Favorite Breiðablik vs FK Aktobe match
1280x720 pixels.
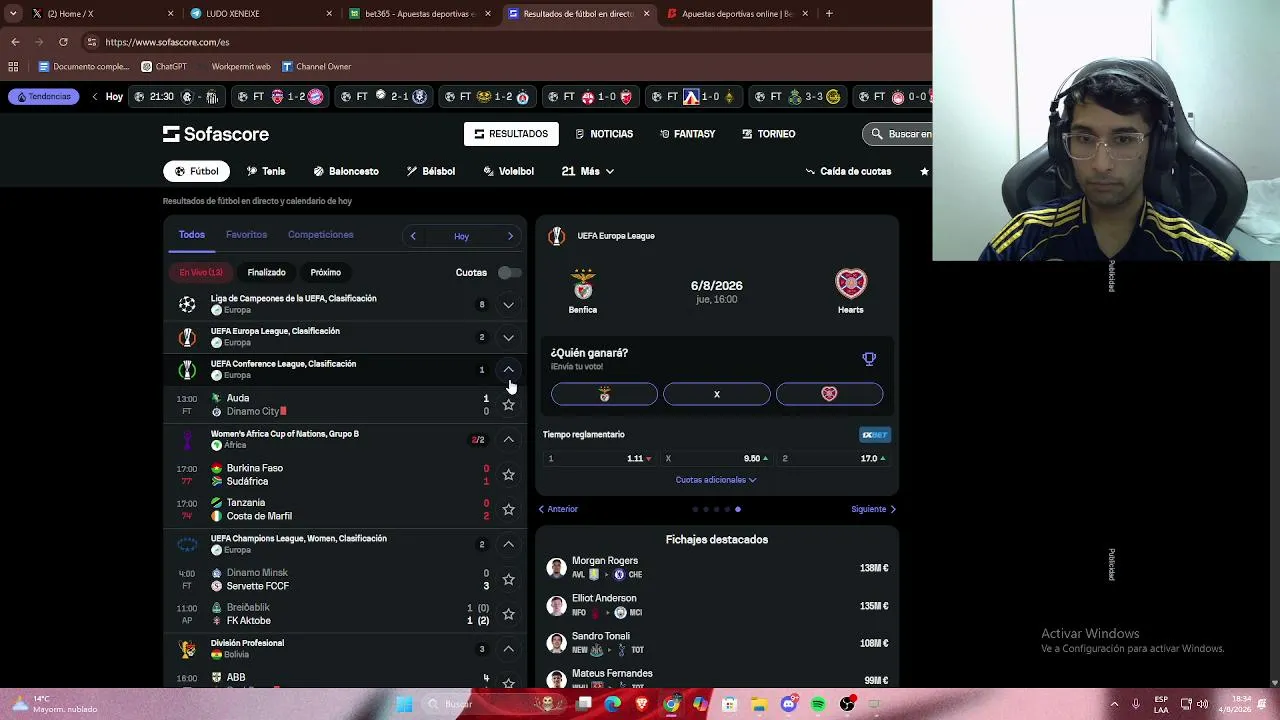(508, 614)
